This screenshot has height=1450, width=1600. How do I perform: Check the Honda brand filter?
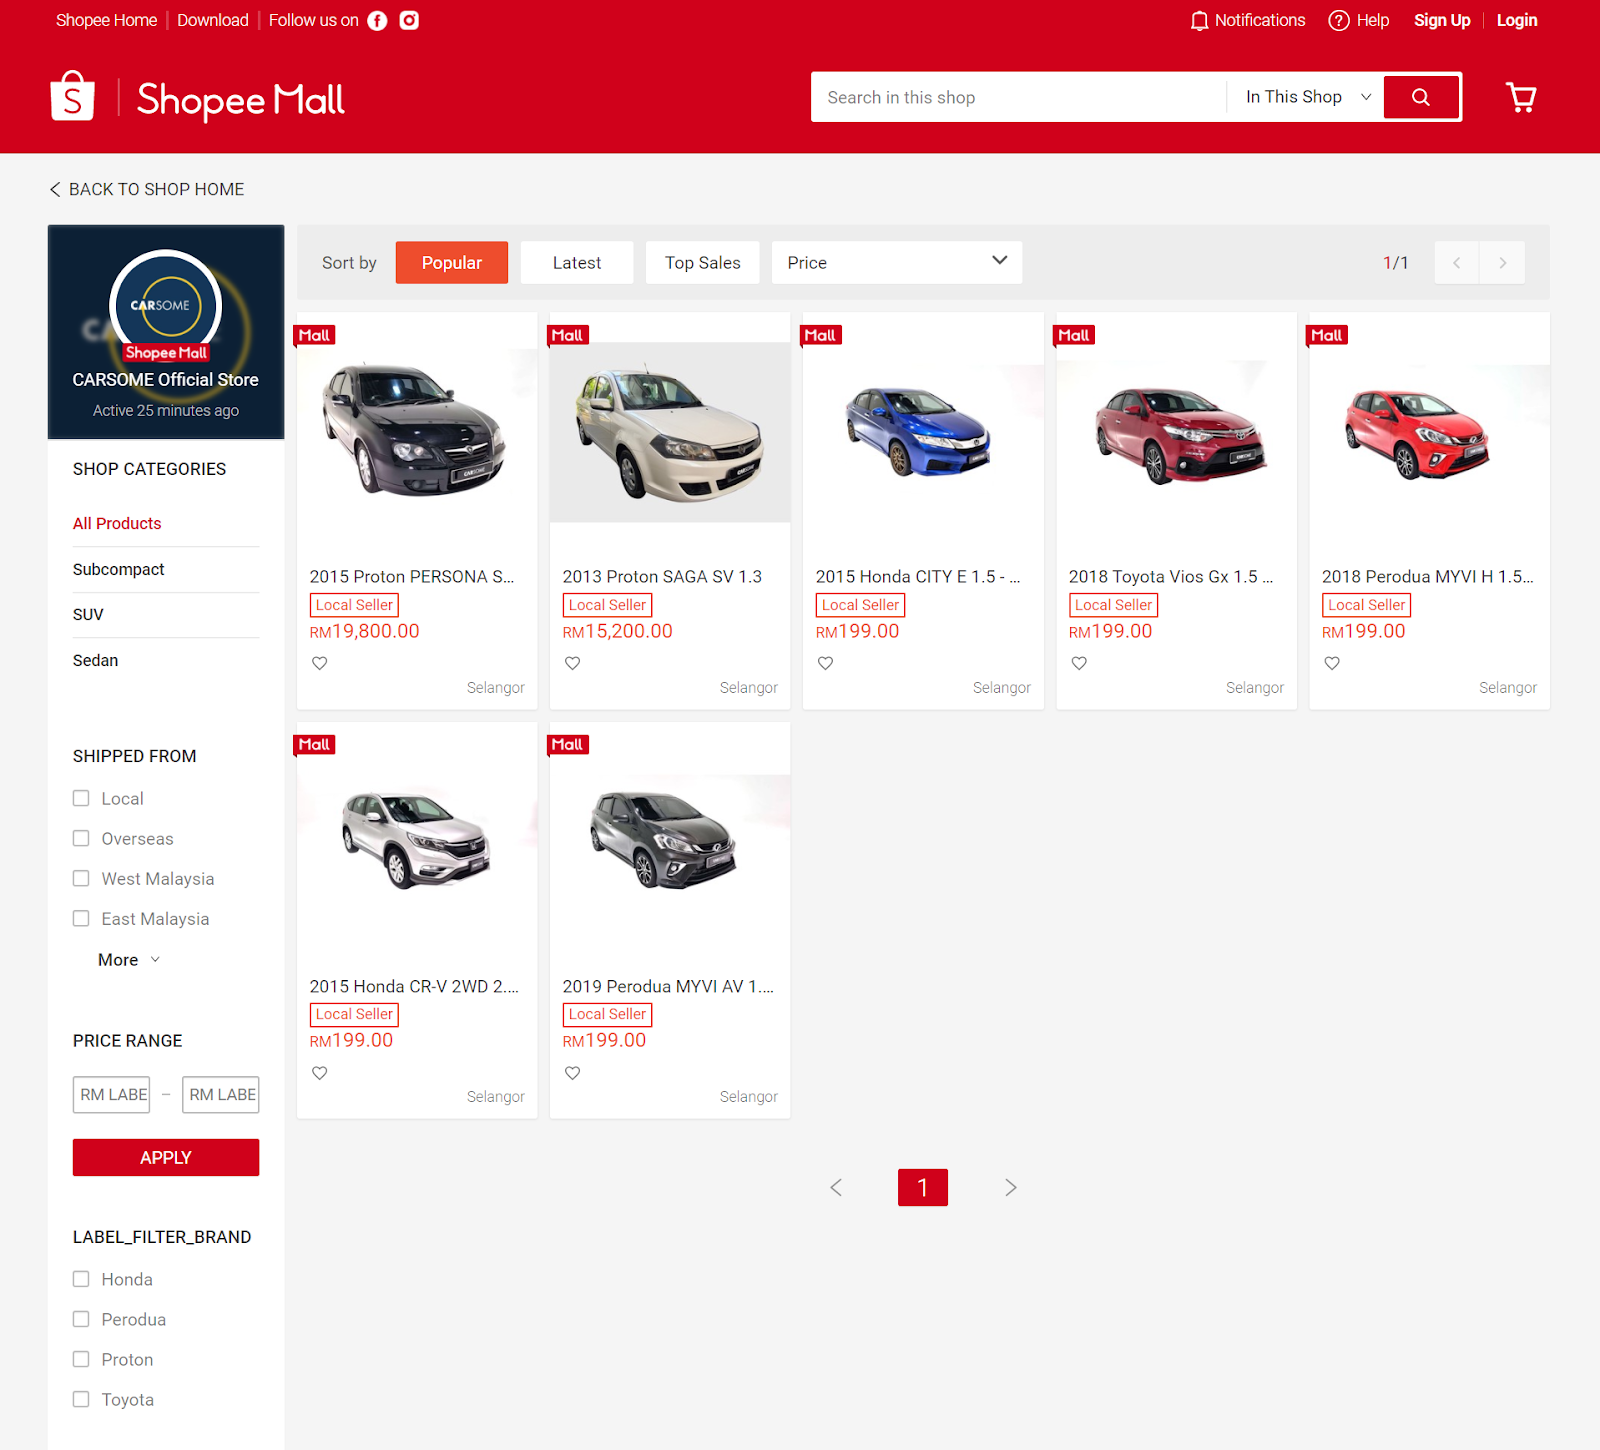(81, 1279)
